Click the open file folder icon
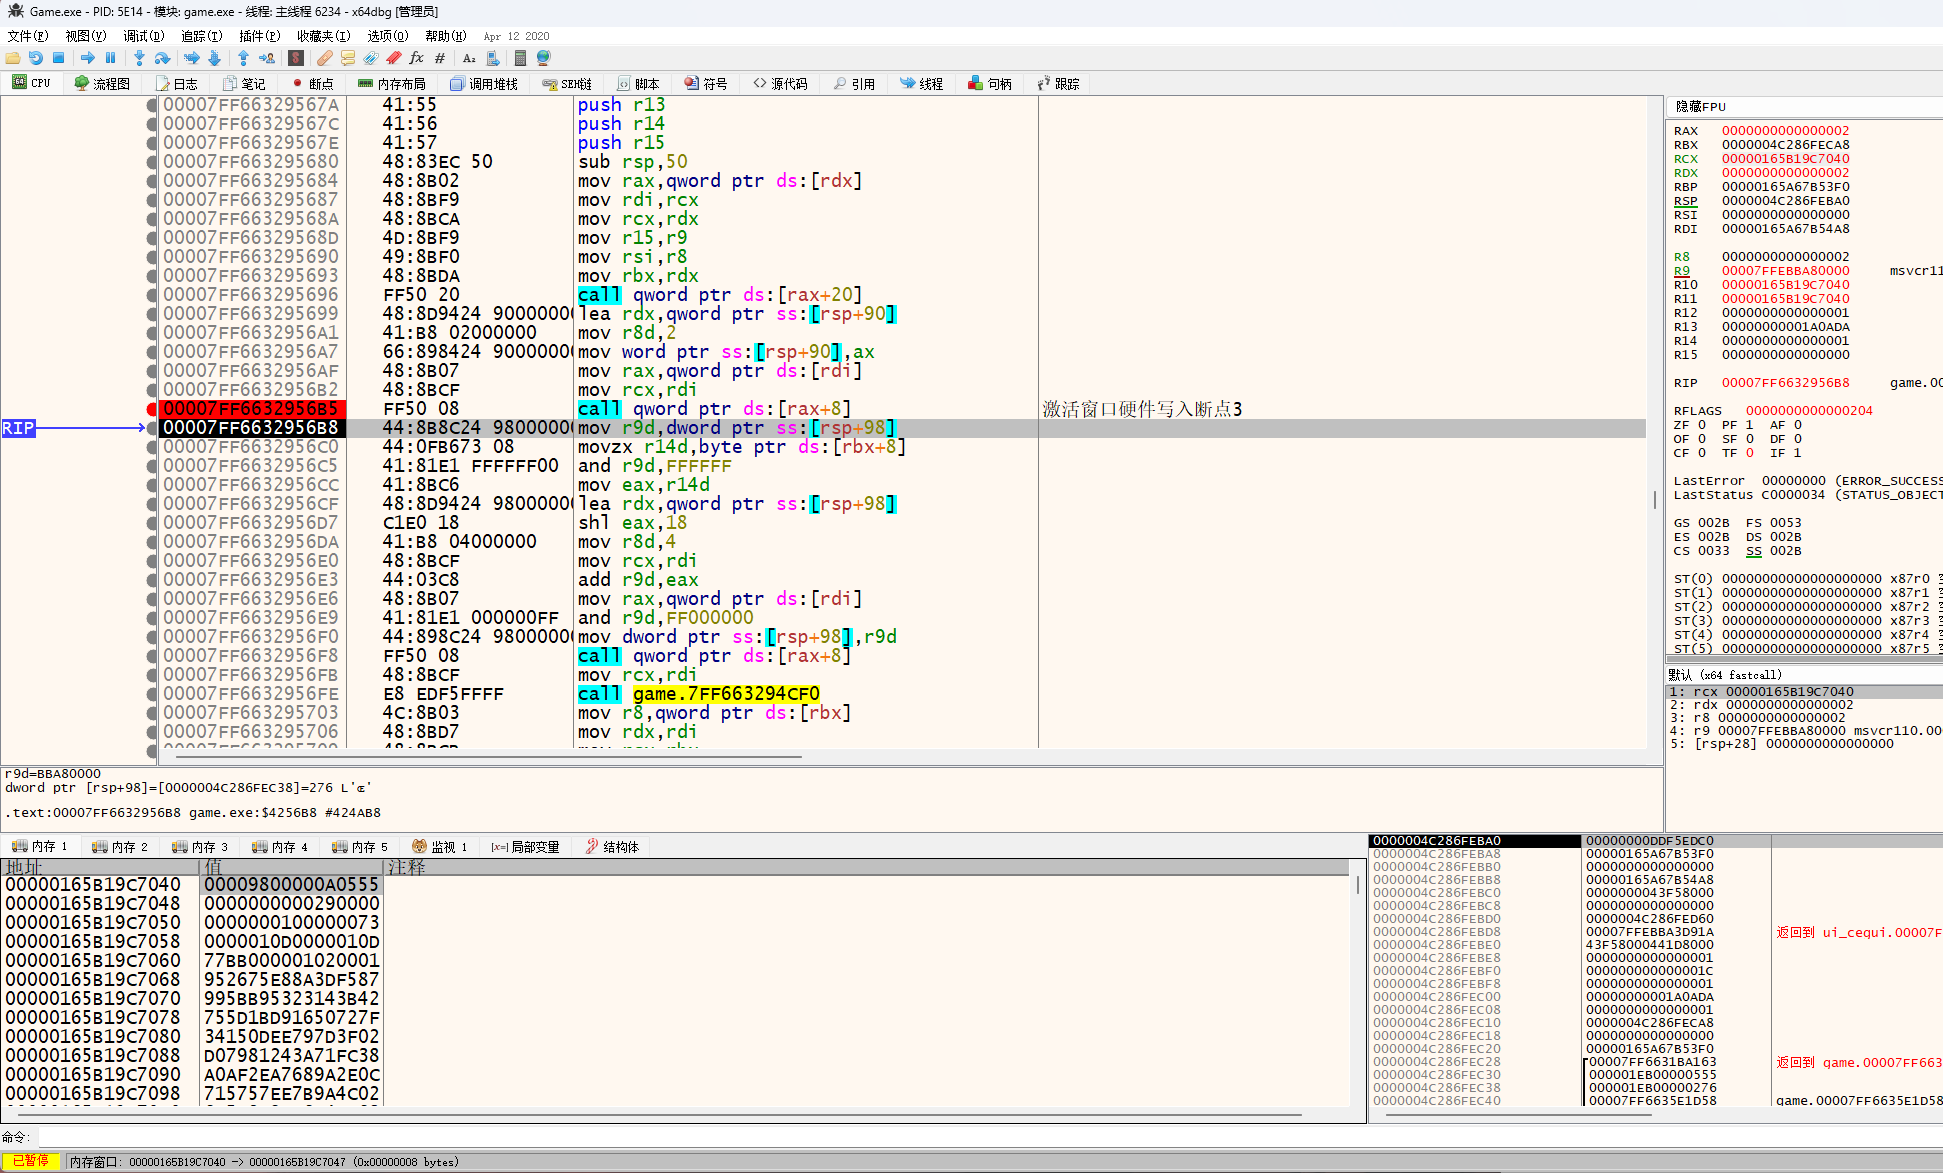The height and width of the screenshot is (1173, 1943). pyautogui.click(x=13, y=58)
